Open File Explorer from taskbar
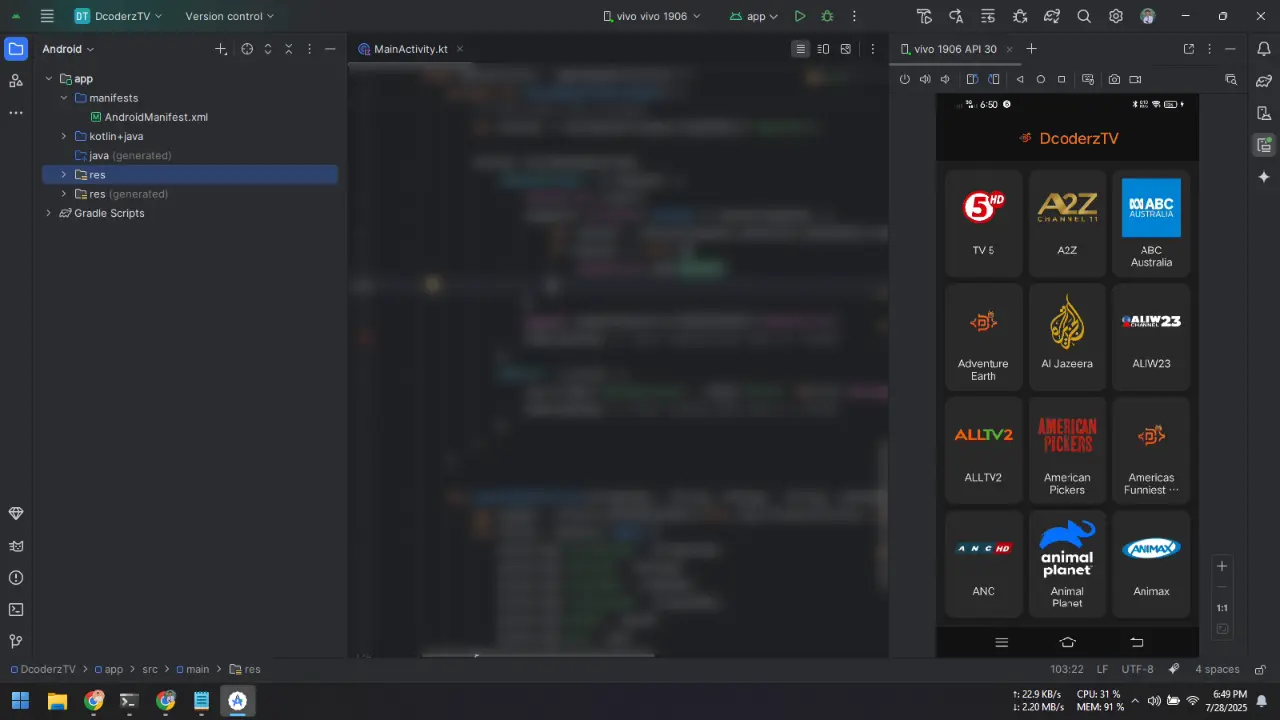Image resolution: width=1280 pixels, height=720 pixels. (57, 701)
